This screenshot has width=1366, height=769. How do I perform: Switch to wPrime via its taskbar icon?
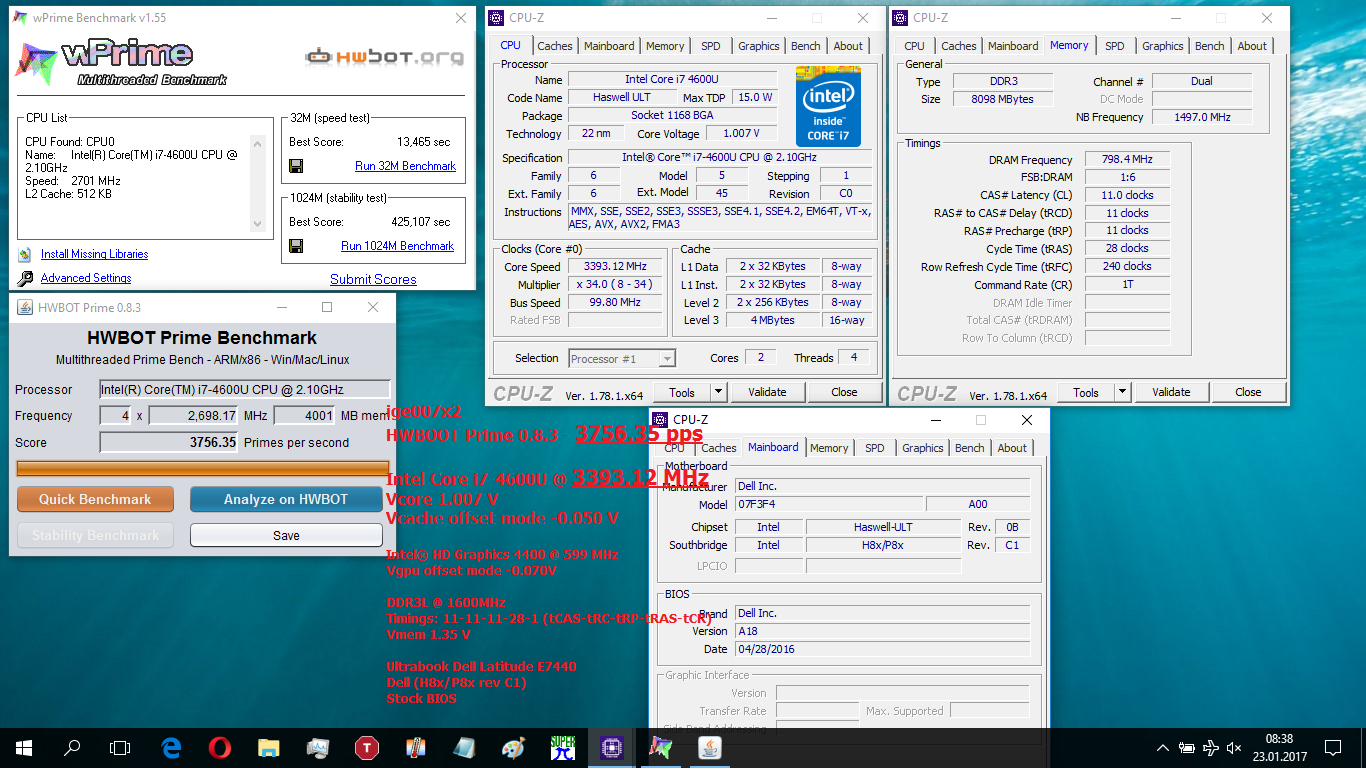coord(660,747)
